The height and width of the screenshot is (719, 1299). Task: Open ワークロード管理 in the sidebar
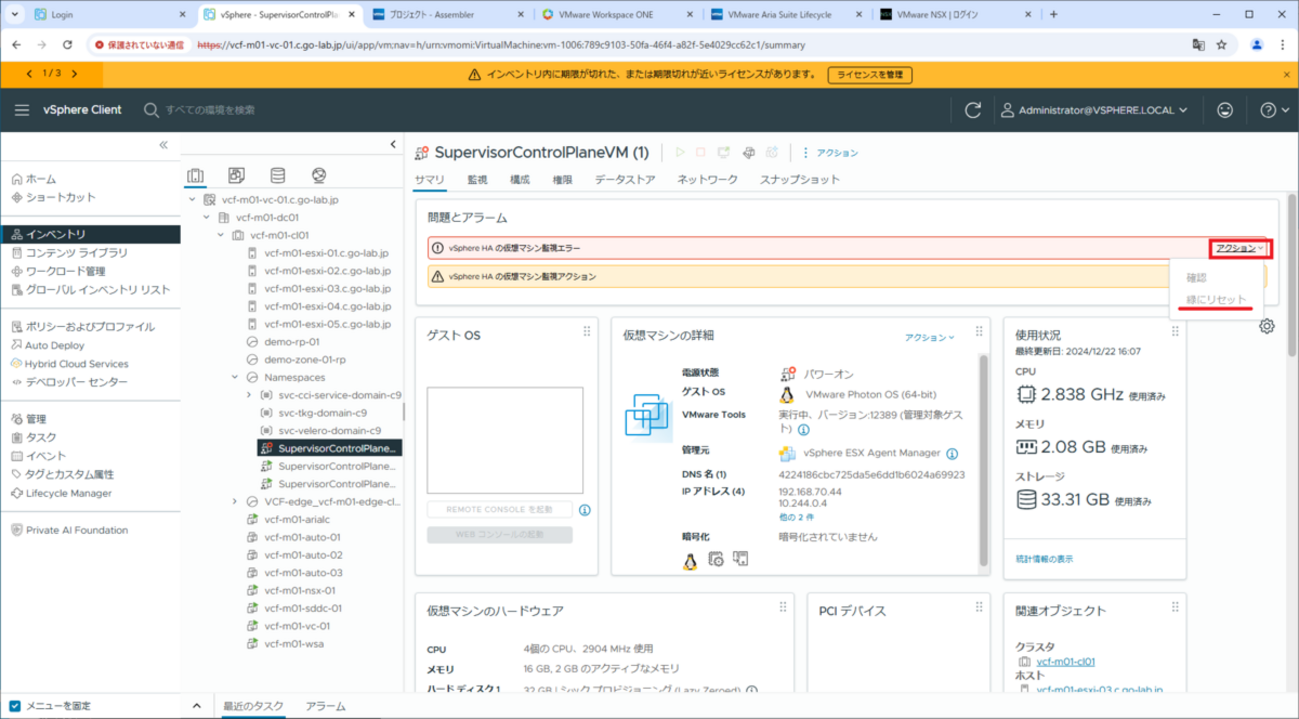[x=66, y=271]
